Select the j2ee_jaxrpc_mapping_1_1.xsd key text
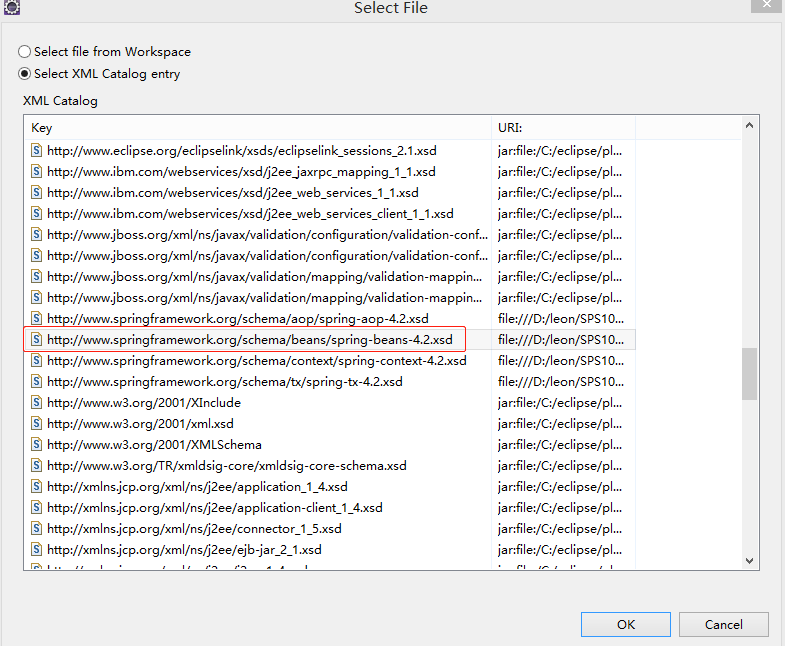785x646 pixels. tap(241, 172)
